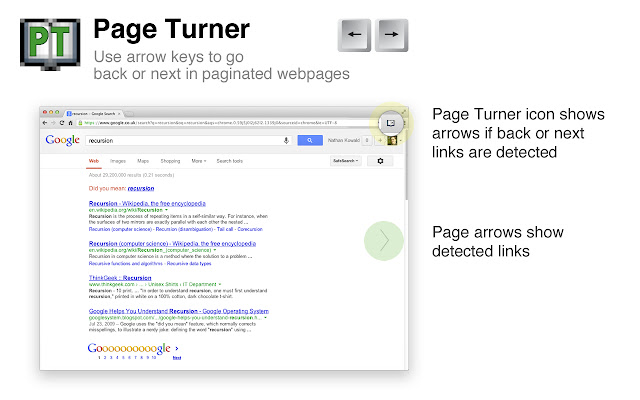Viewport: 640px width, 400px height.
Task: Click the green maximize window button
Action: [x=57, y=112]
